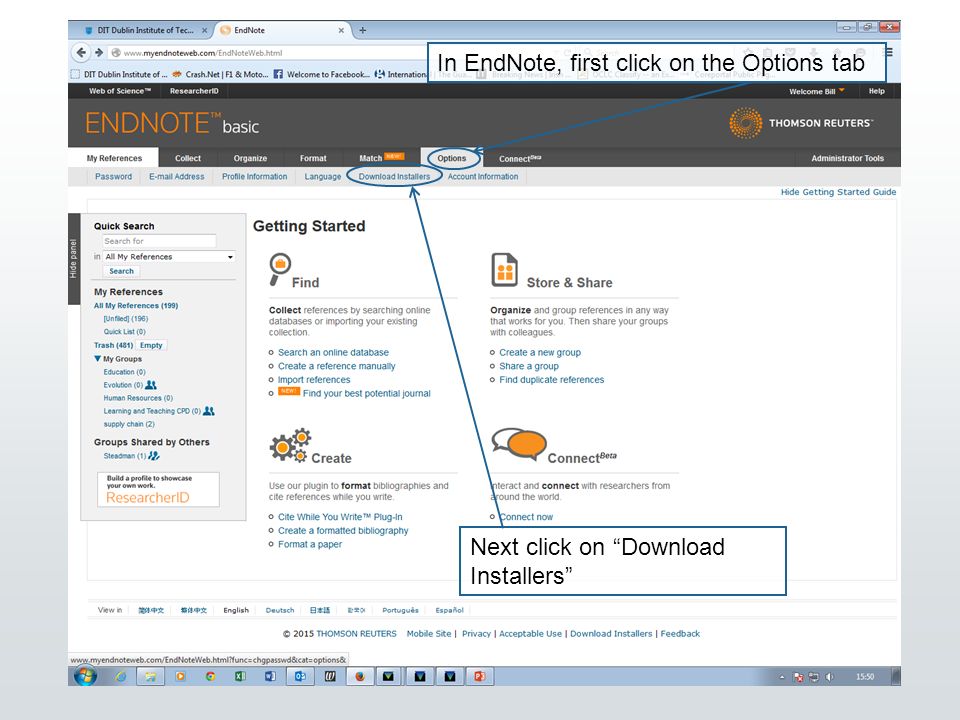Select All My References (199) in sidebar
960x720 pixels.
coord(136,306)
